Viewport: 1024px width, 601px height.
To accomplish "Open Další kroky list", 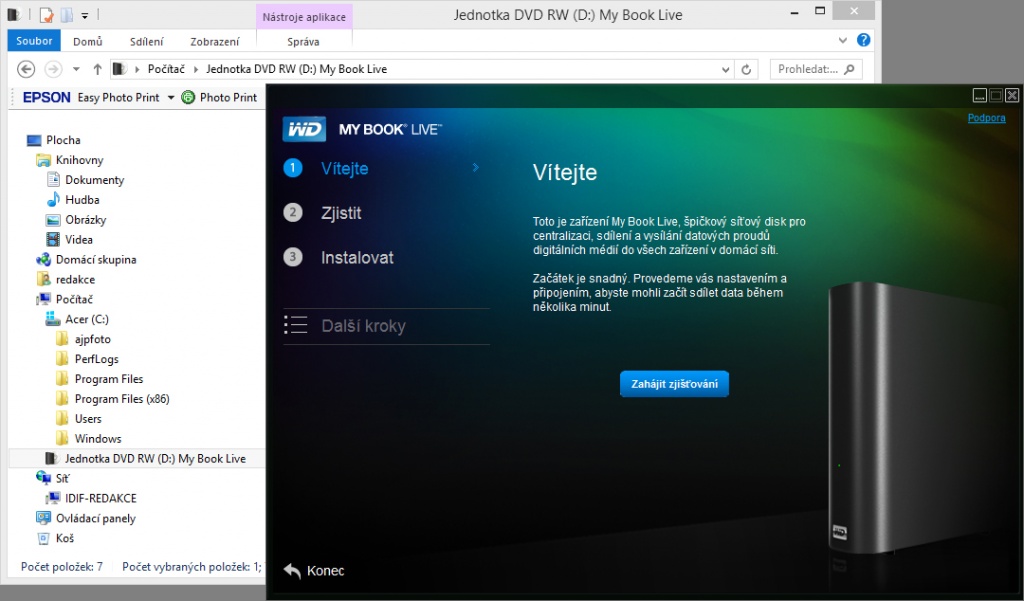I will pyautogui.click(x=363, y=326).
